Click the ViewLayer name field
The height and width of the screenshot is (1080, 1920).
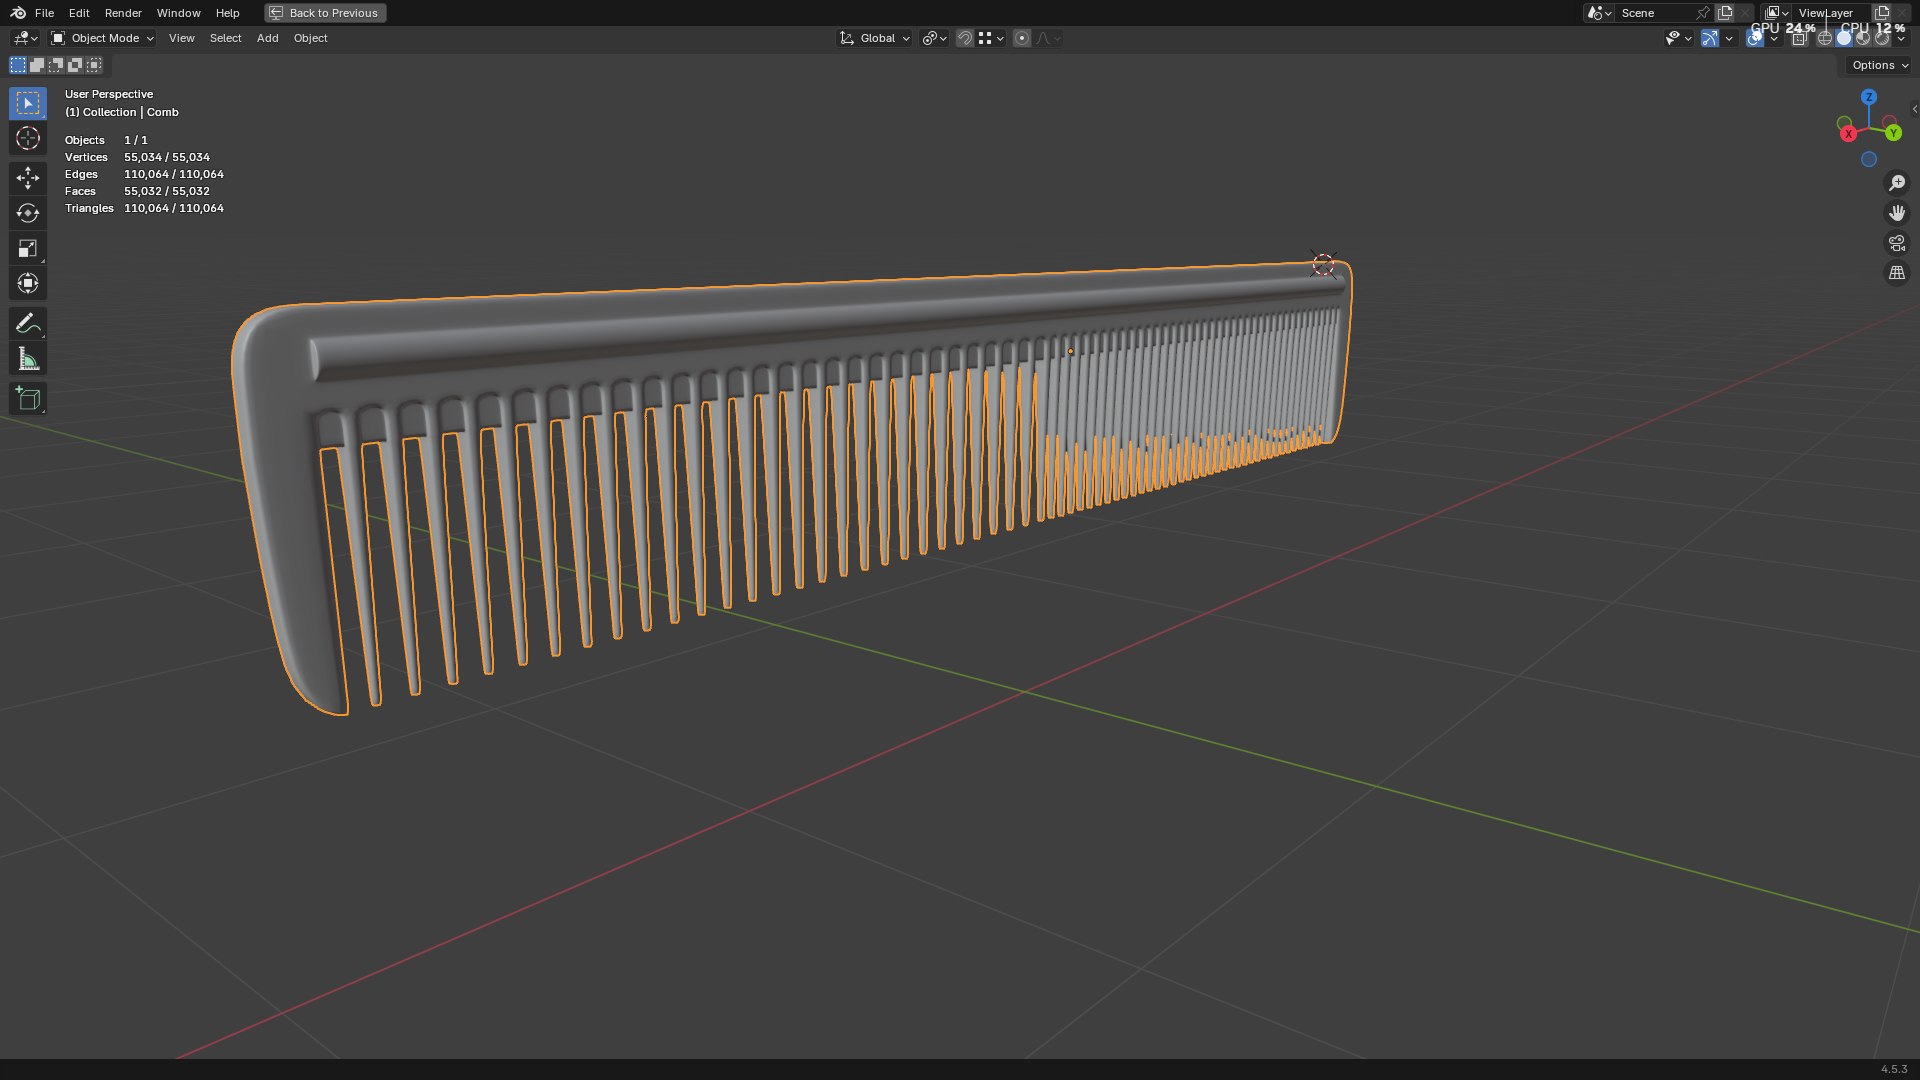coord(1830,13)
